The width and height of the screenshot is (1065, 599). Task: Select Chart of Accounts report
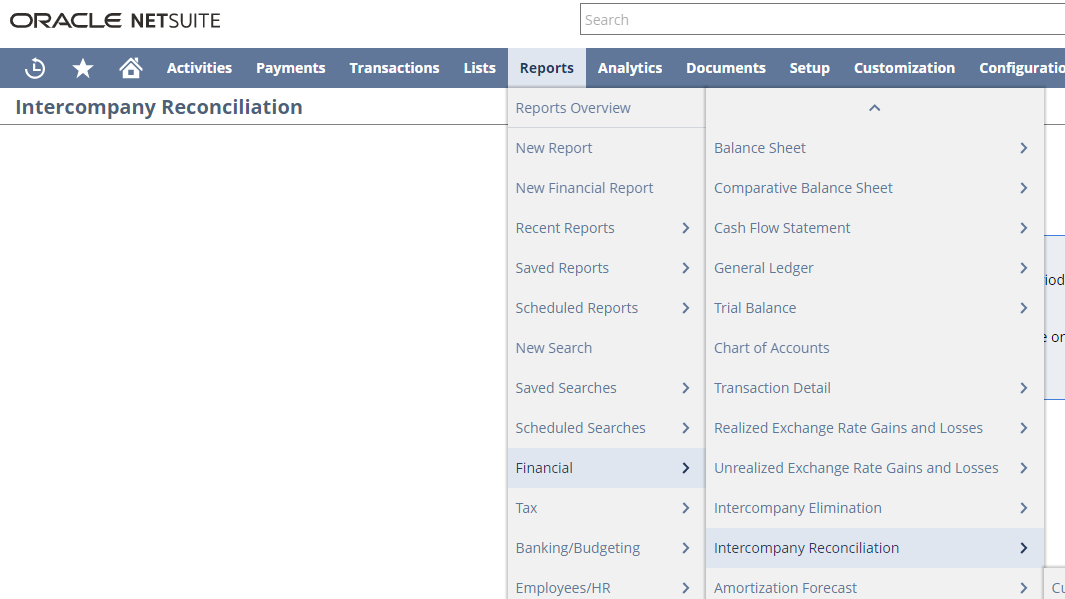771,347
